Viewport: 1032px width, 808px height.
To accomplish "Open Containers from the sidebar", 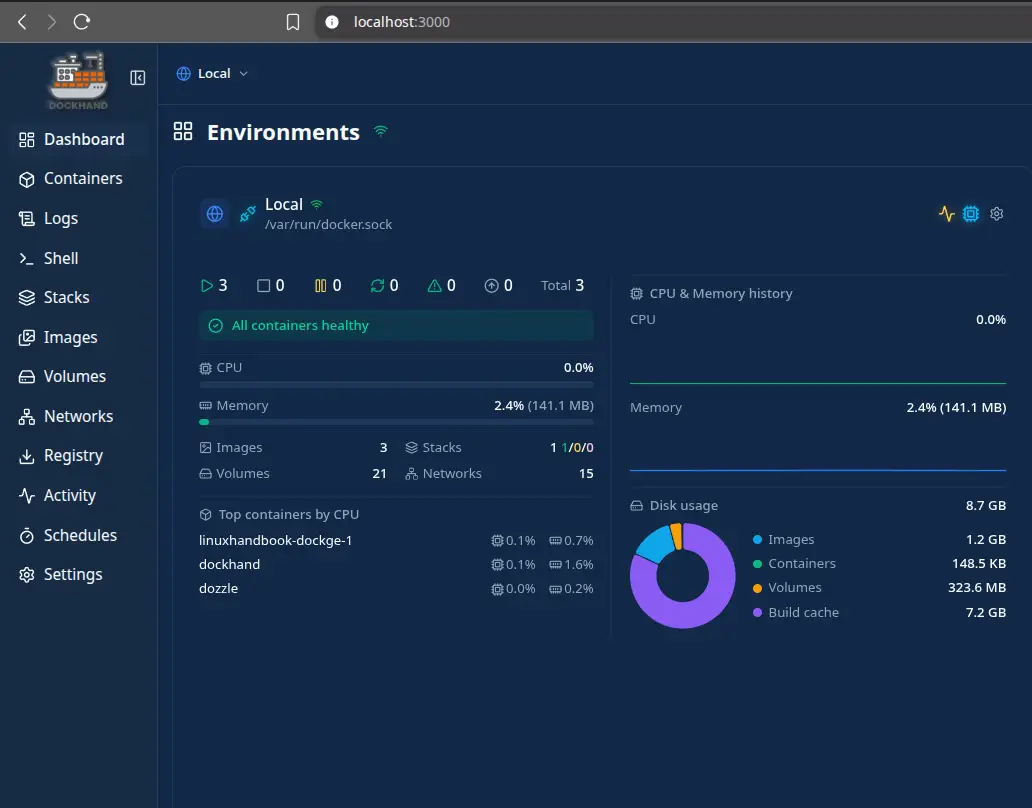I will (84, 179).
